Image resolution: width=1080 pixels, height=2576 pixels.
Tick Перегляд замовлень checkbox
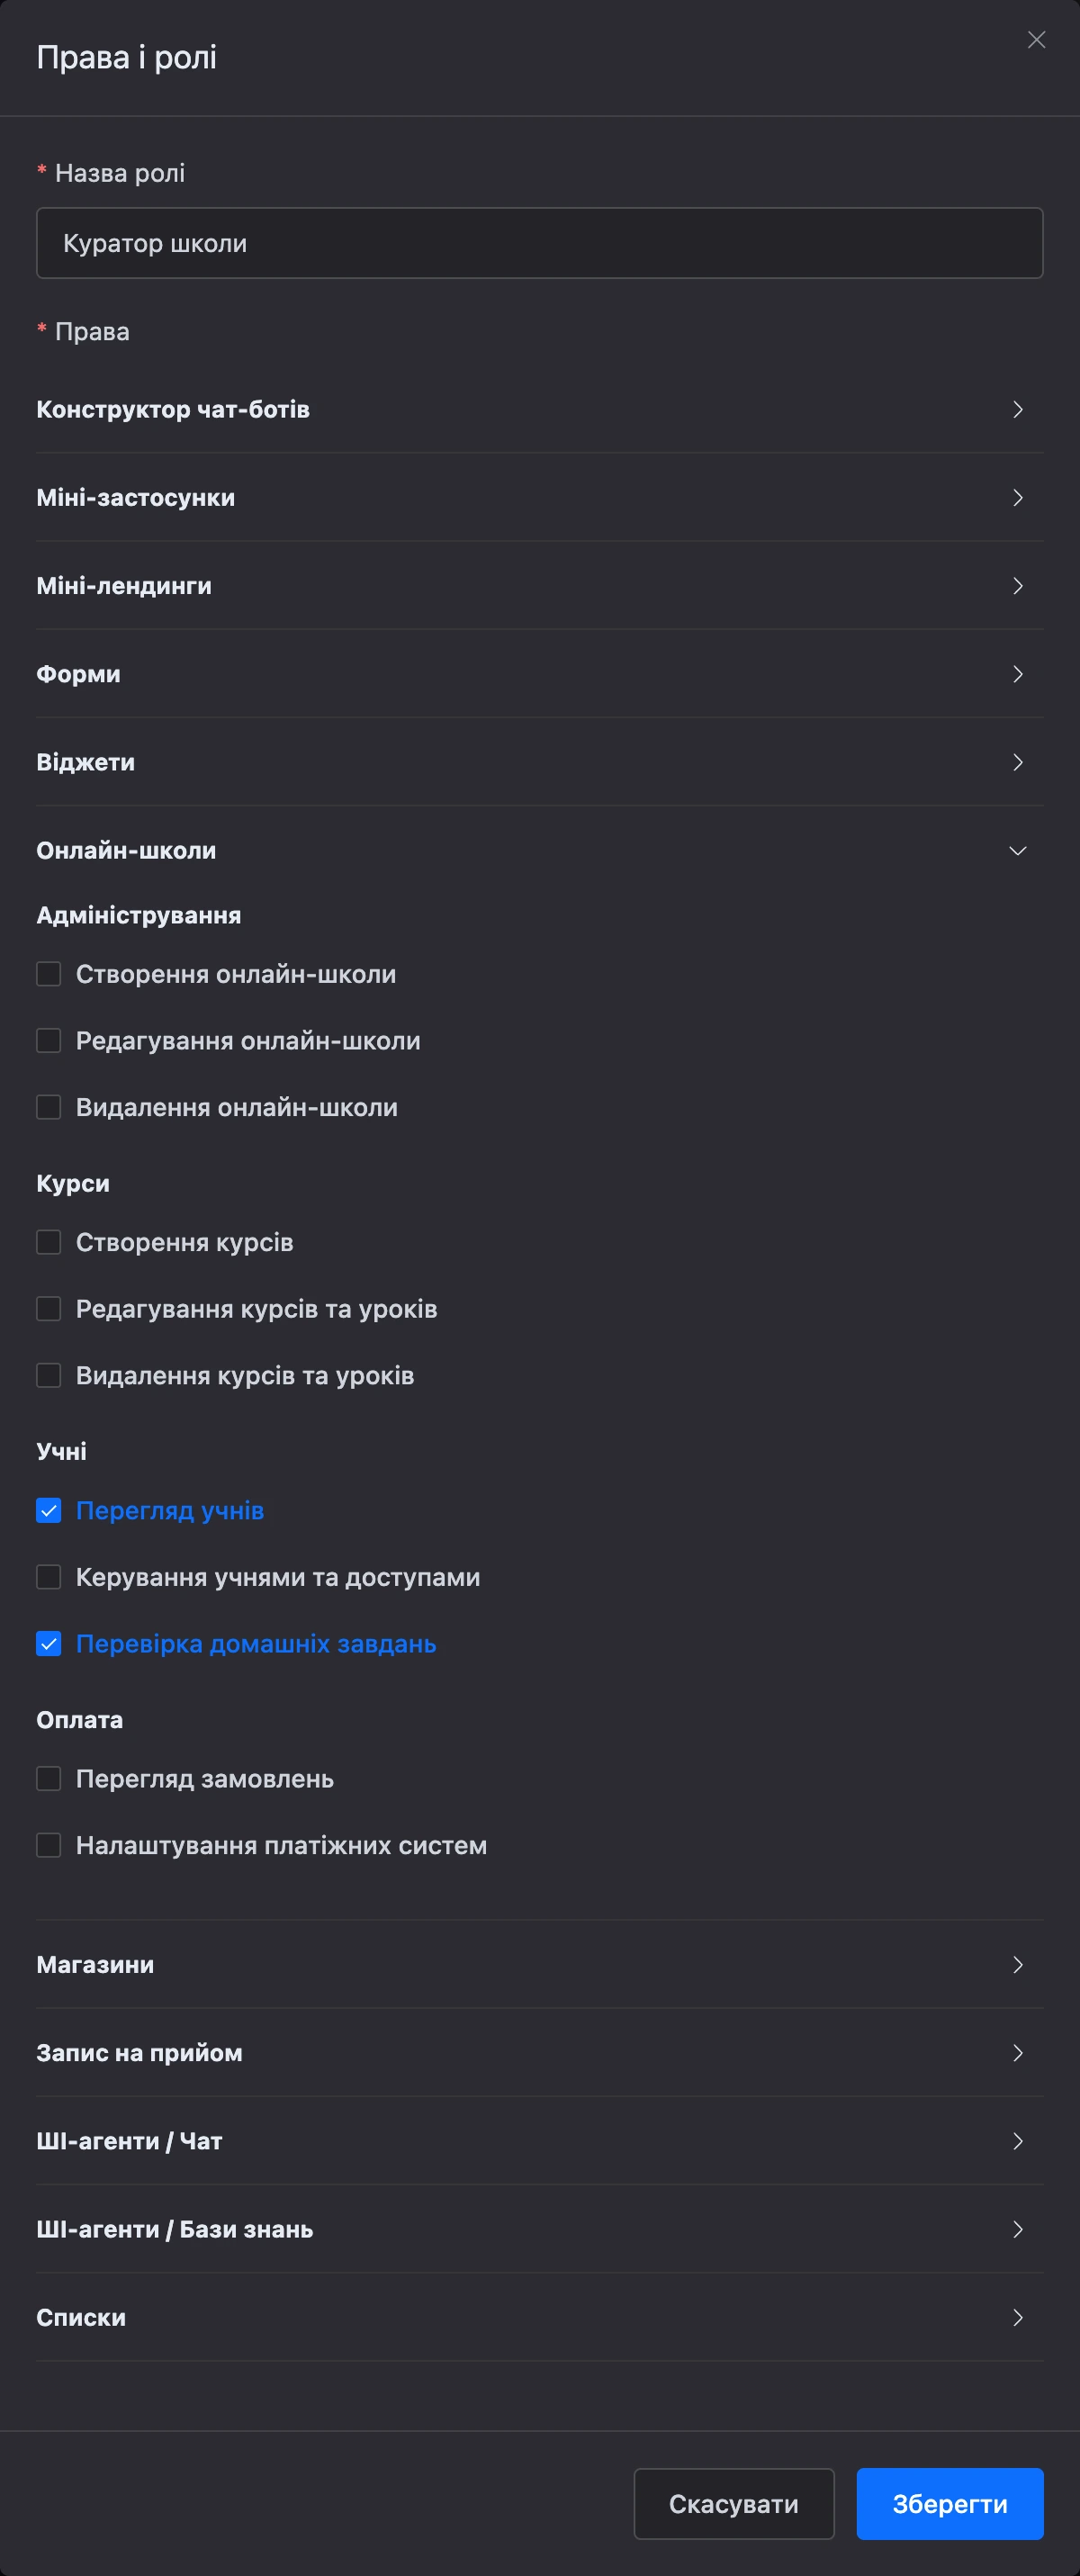[49, 1778]
